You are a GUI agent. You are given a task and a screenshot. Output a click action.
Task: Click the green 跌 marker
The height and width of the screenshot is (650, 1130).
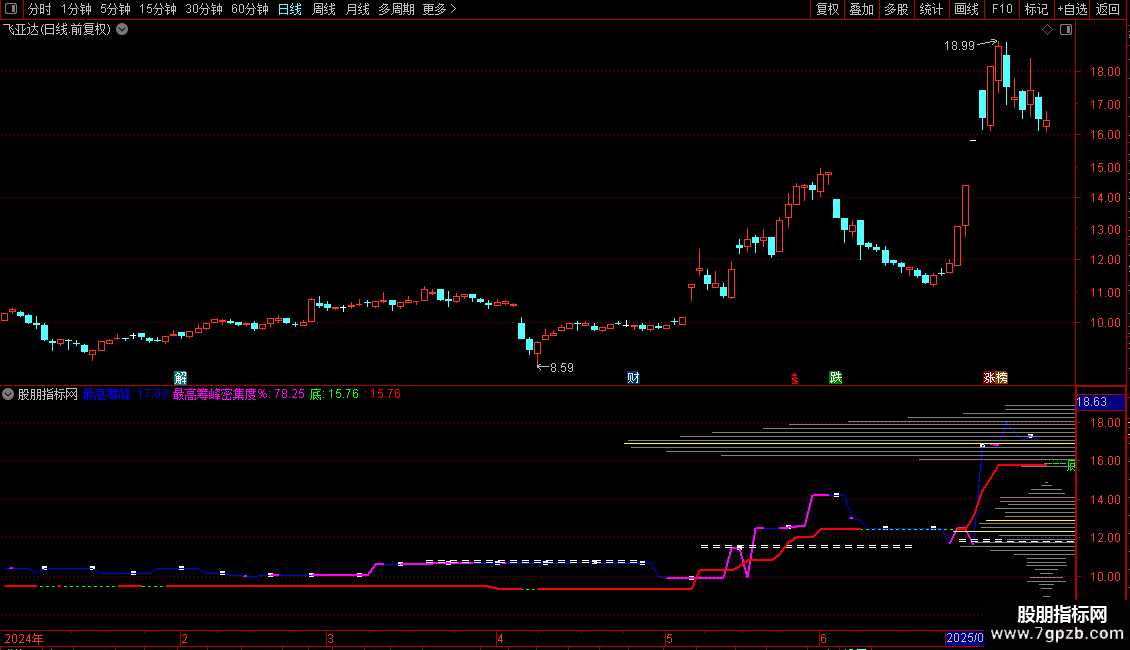coord(836,378)
